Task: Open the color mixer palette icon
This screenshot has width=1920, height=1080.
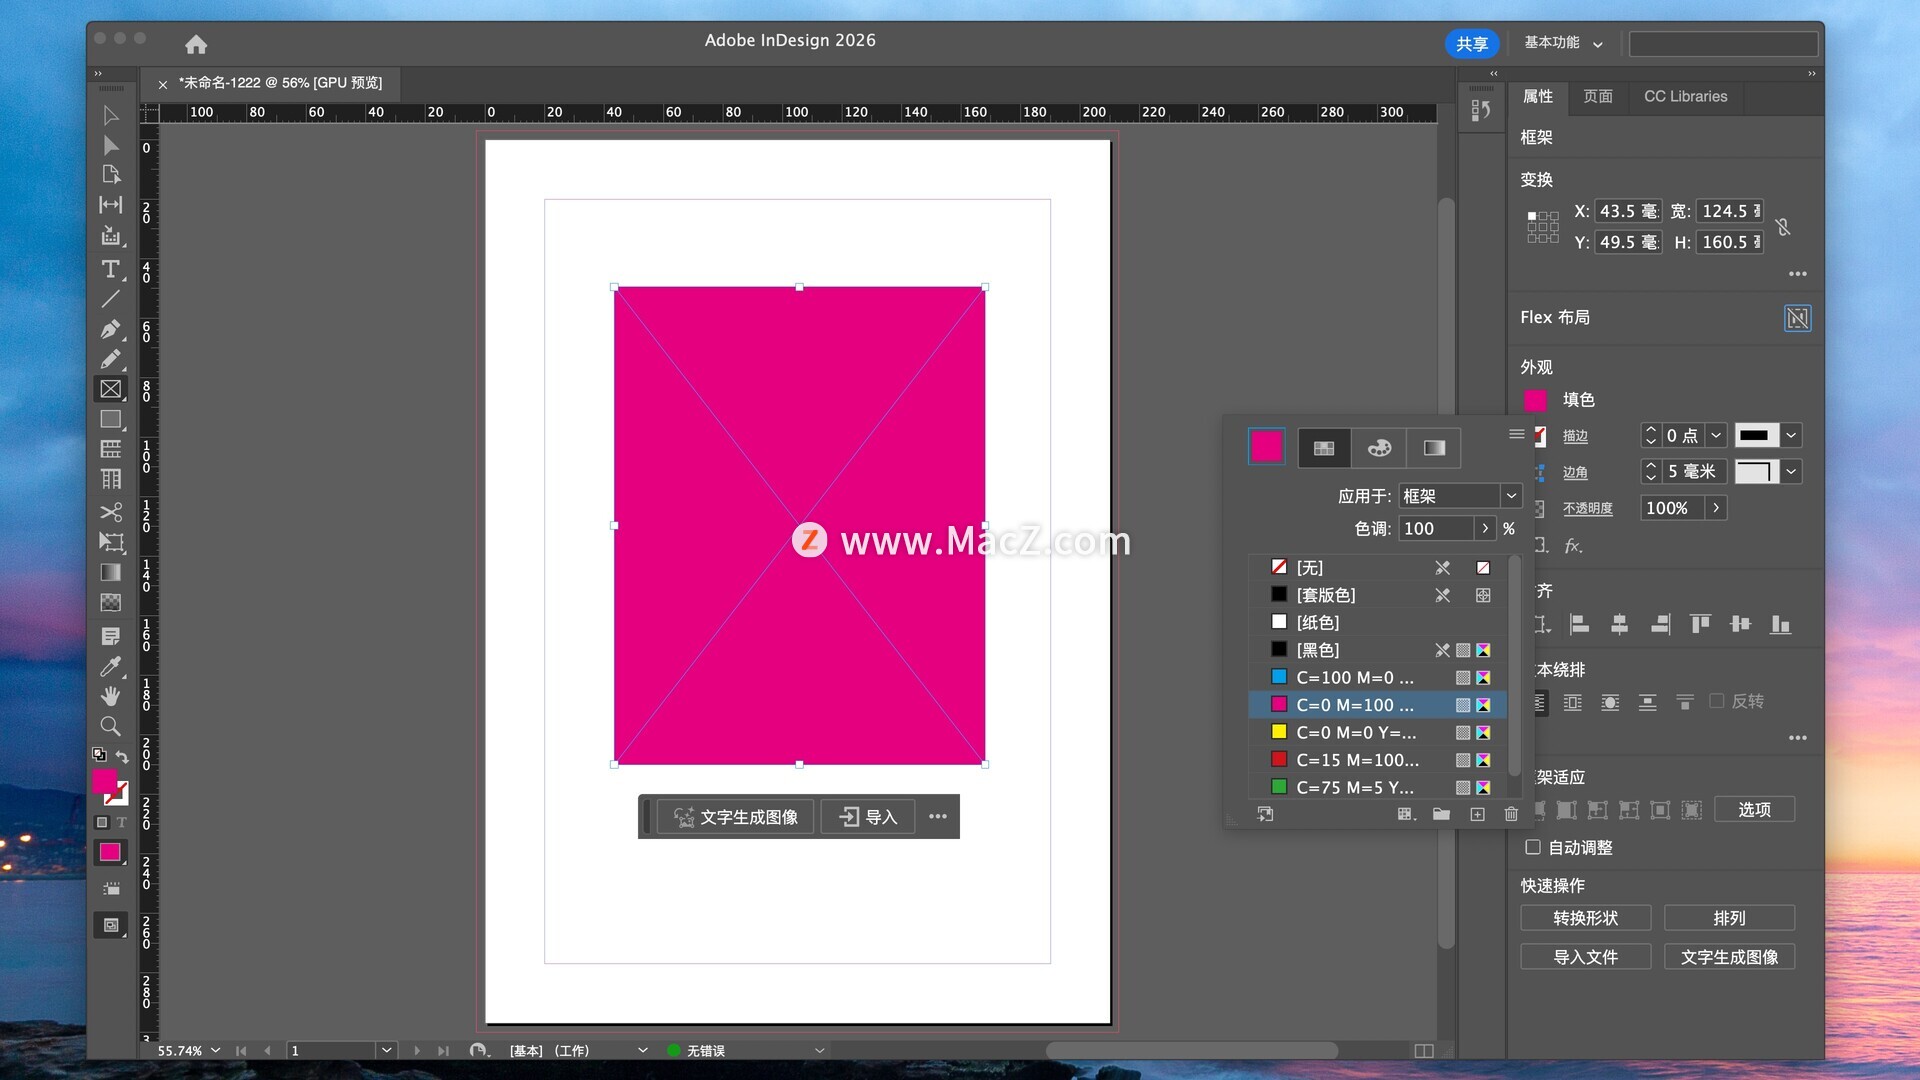Action: pyautogui.click(x=1379, y=448)
